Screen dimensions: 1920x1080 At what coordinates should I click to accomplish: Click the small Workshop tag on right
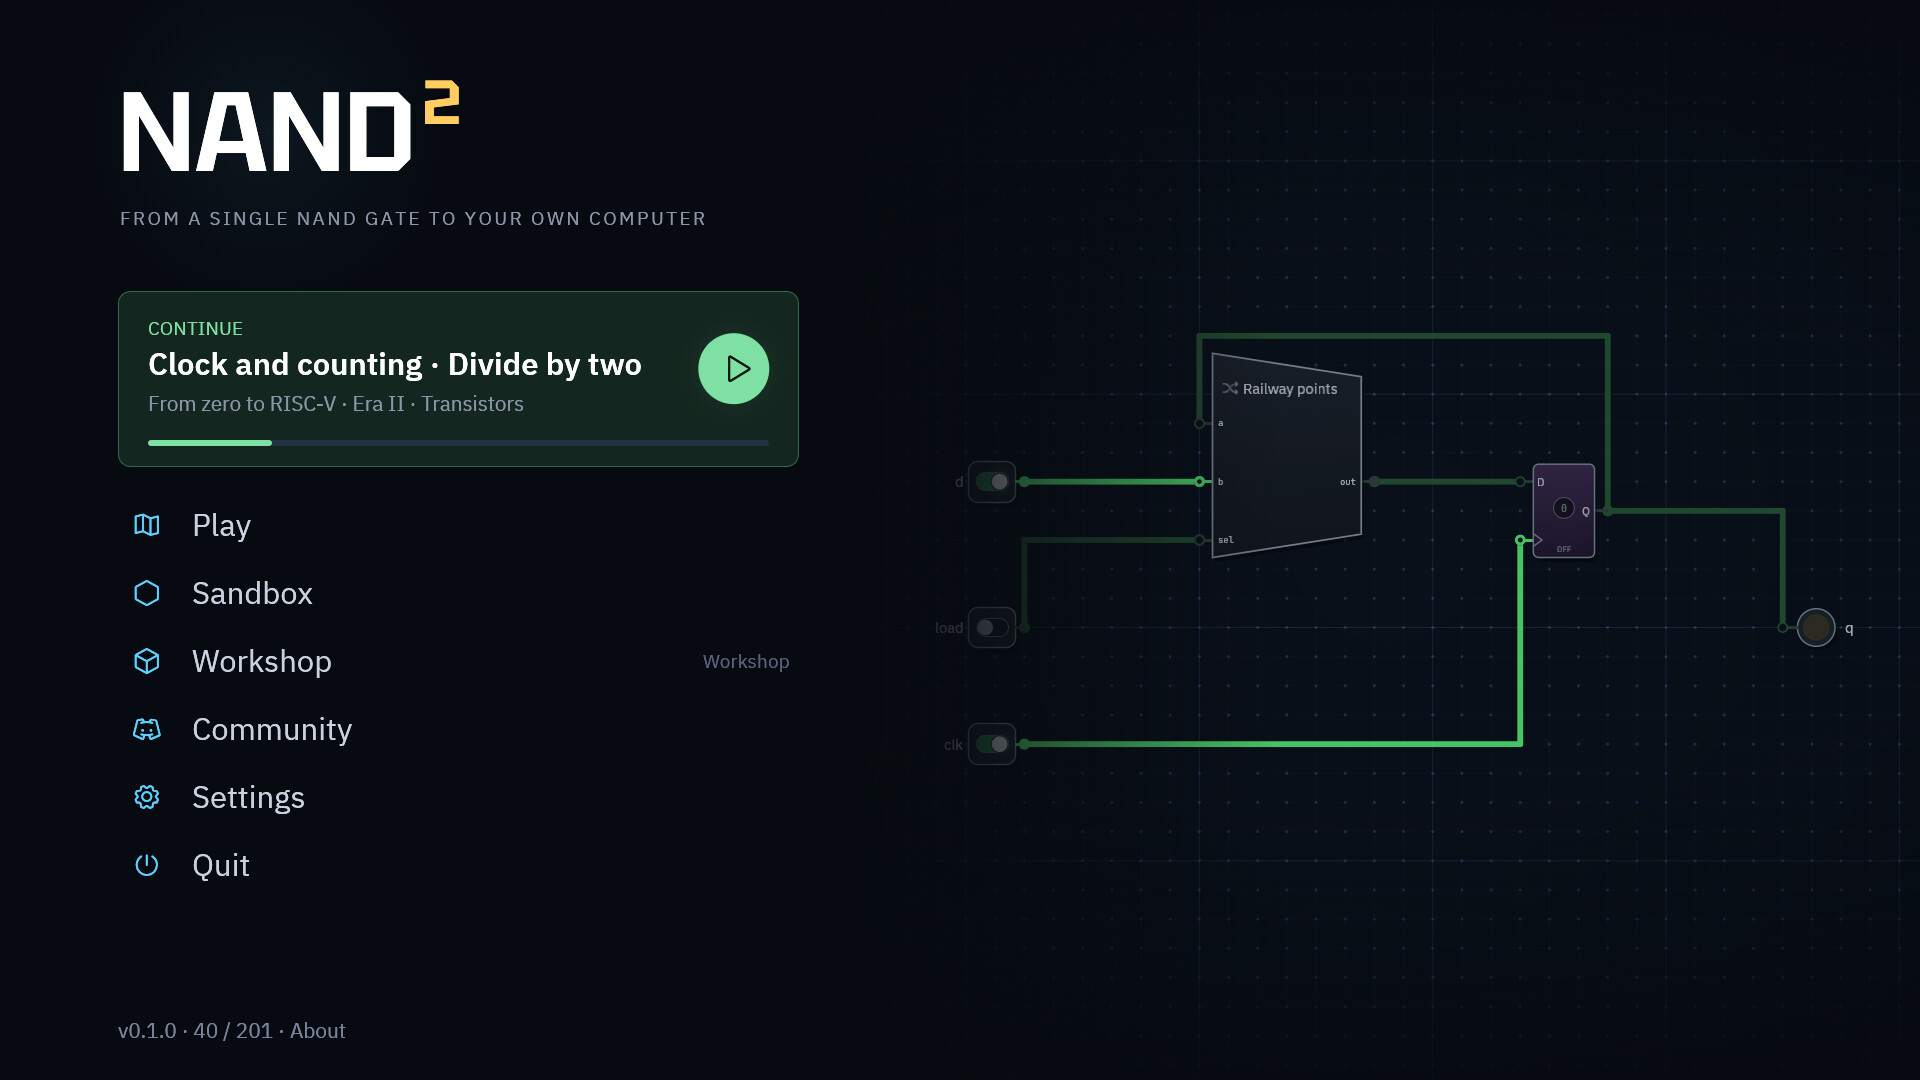[746, 662]
